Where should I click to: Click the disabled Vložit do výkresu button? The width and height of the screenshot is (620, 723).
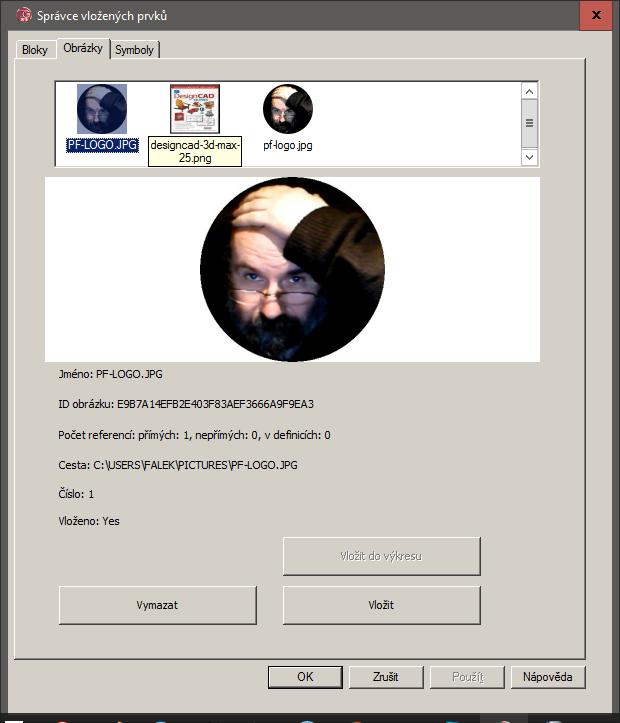click(382, 556)
